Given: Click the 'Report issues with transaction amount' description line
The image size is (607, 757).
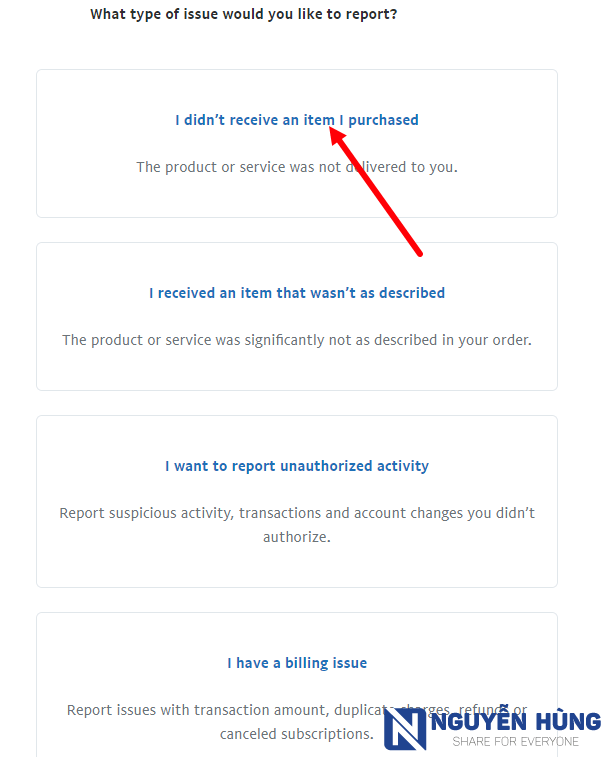Looking at the screenshot, I should point(296,710).
